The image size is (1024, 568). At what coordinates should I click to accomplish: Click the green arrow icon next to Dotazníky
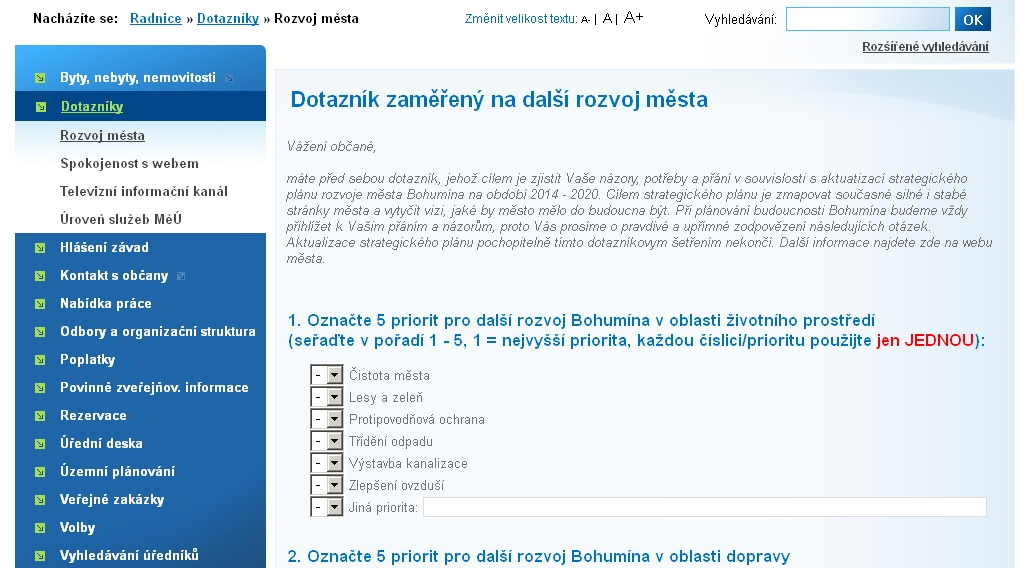[40, 107]
